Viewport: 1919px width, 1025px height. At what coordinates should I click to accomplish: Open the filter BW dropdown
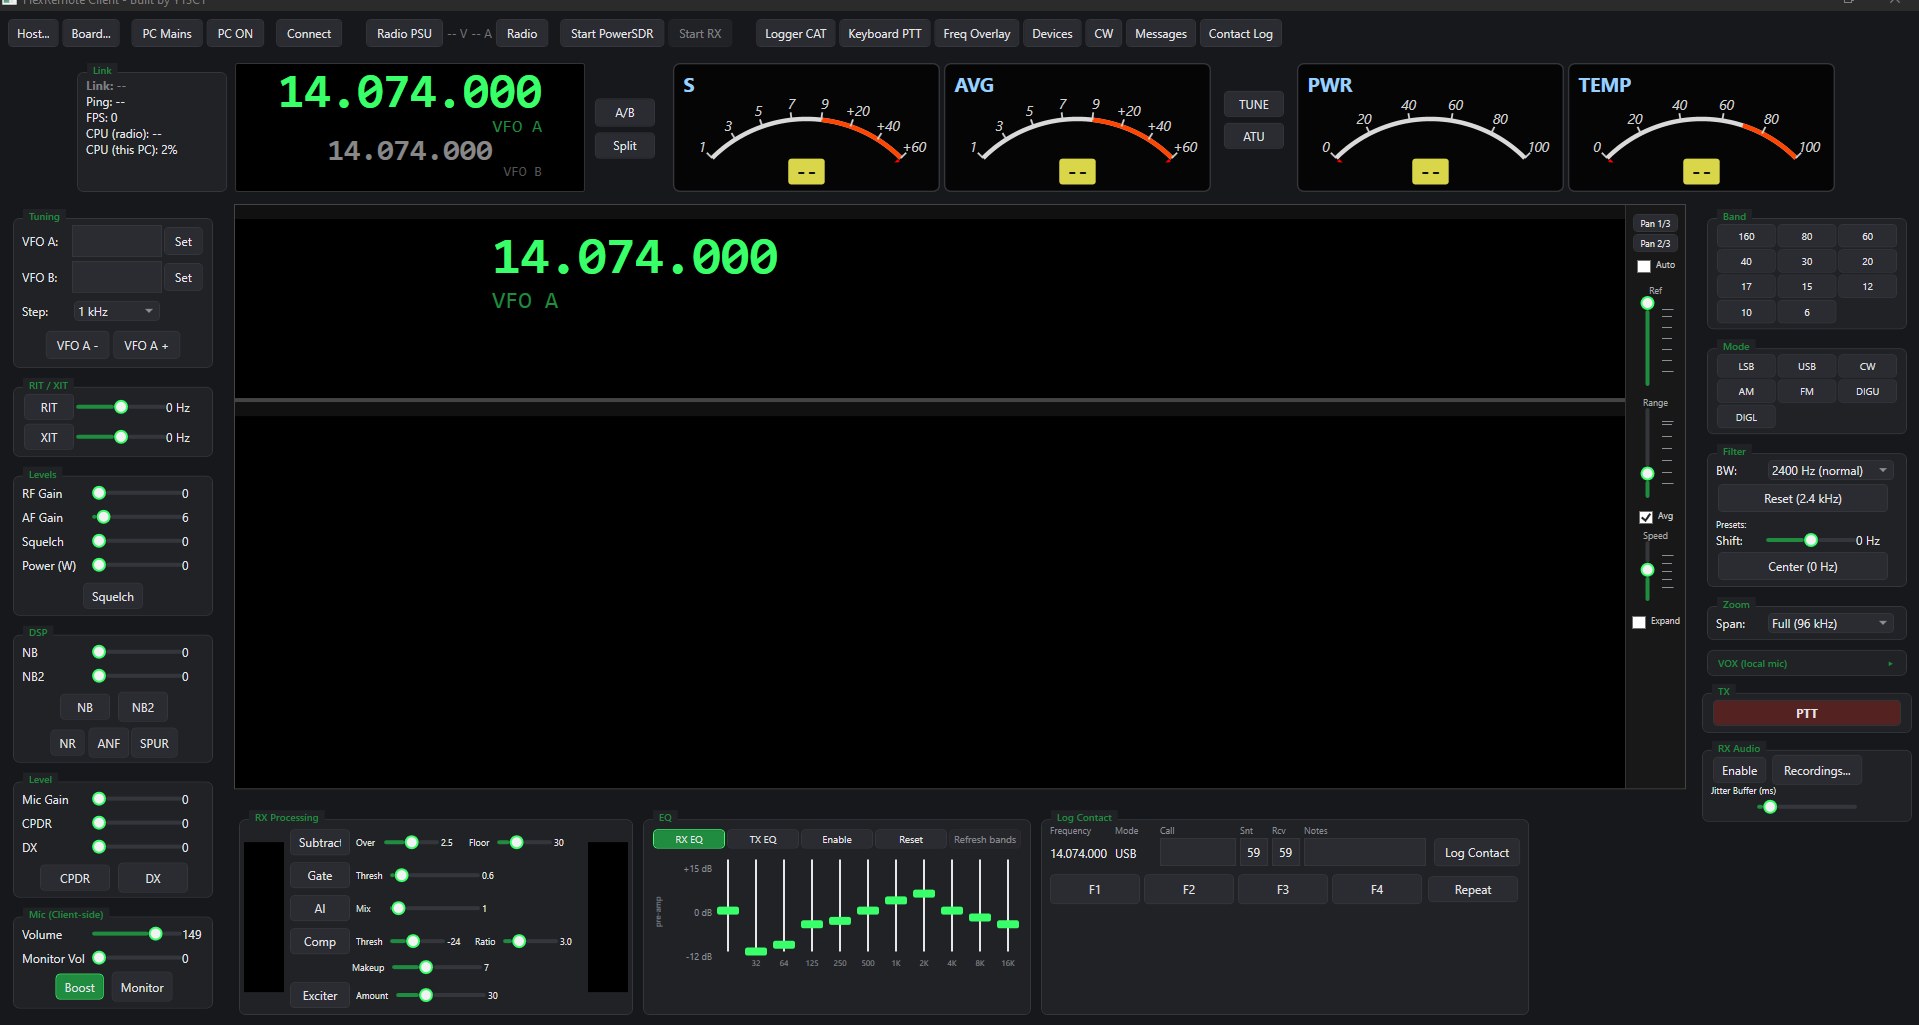(x=1829, y=471)
